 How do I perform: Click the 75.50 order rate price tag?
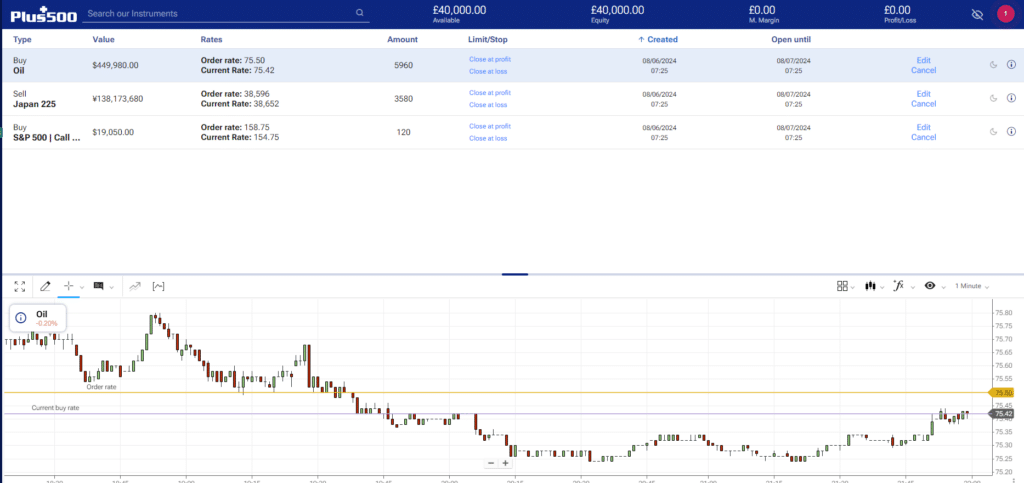coord(1002,392)
